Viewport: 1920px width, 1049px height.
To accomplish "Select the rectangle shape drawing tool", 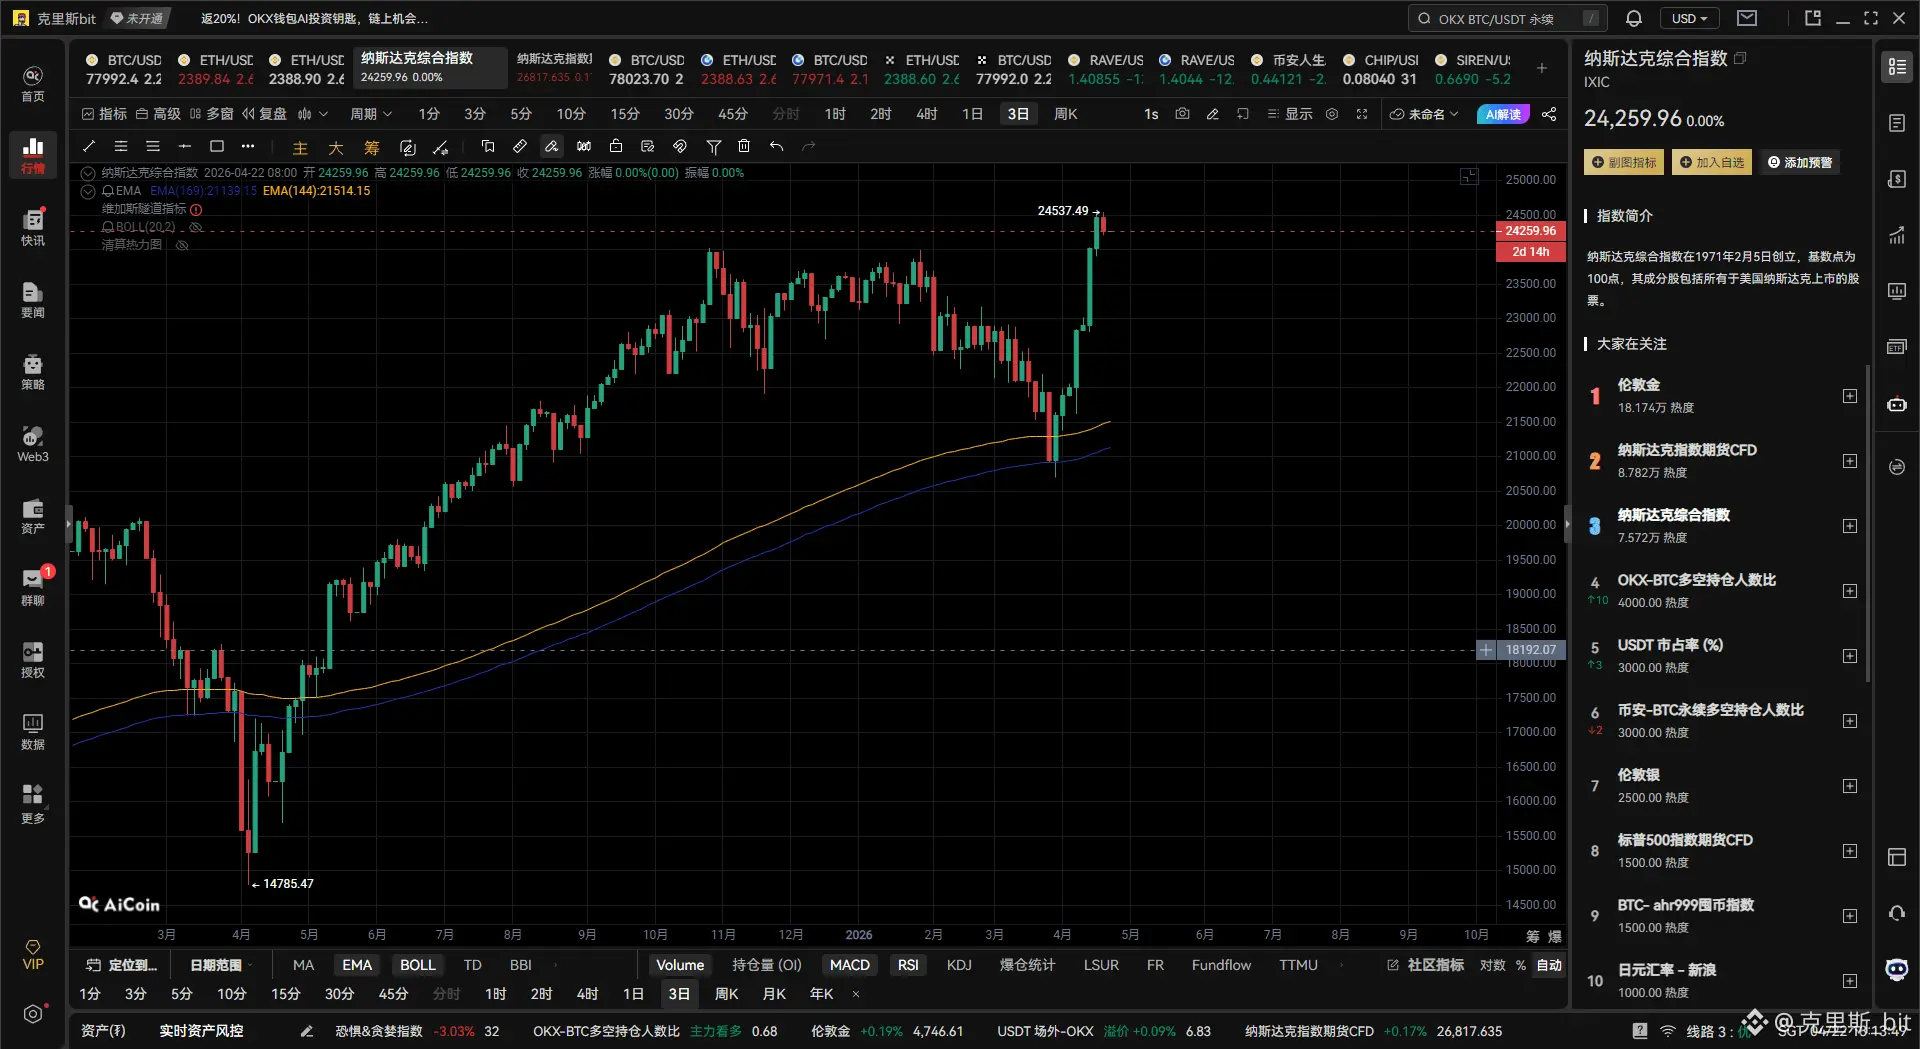I will 216,146.
